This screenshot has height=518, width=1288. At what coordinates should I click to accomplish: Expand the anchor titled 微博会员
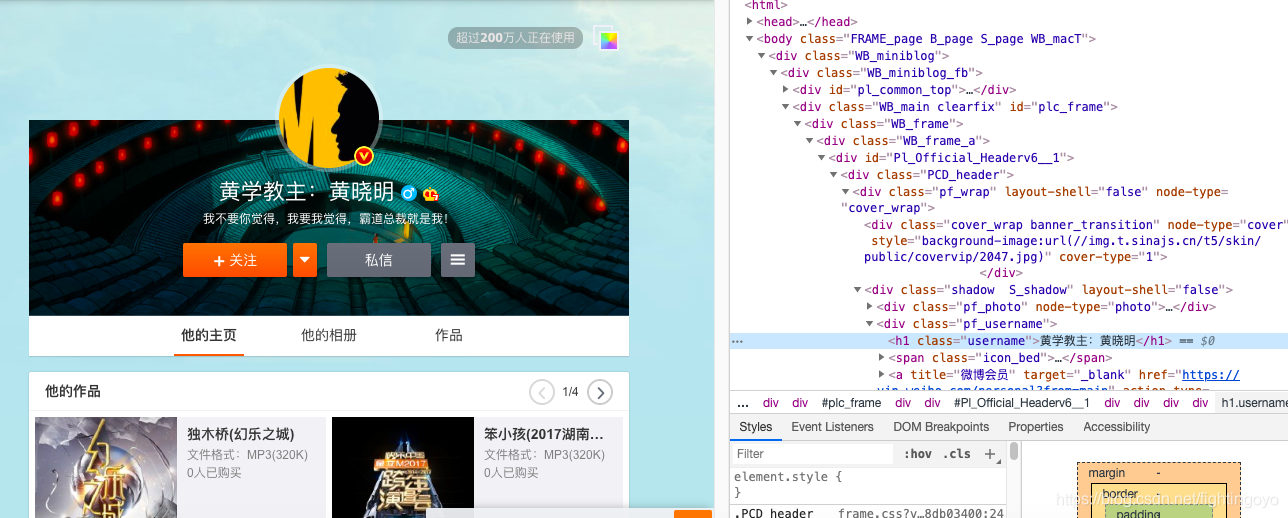[882, 375]
